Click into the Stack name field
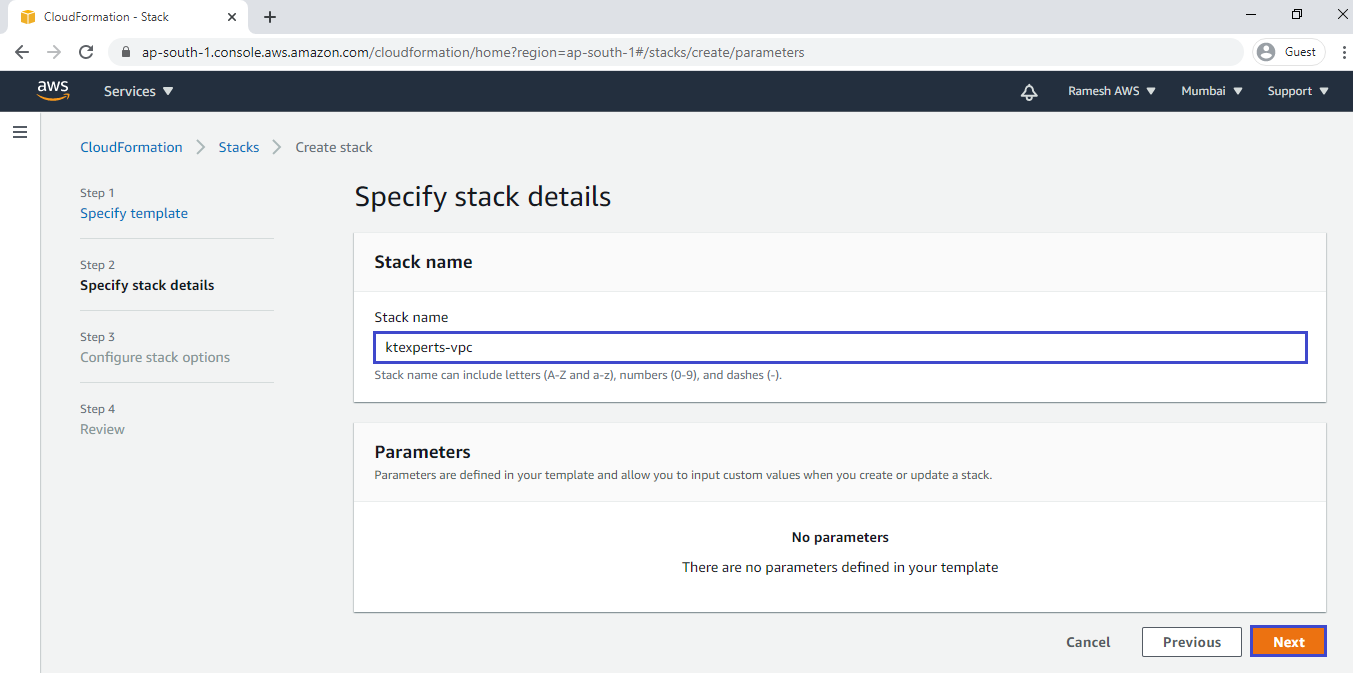Viewport: 1353px width, 673px height. point(840,347)
